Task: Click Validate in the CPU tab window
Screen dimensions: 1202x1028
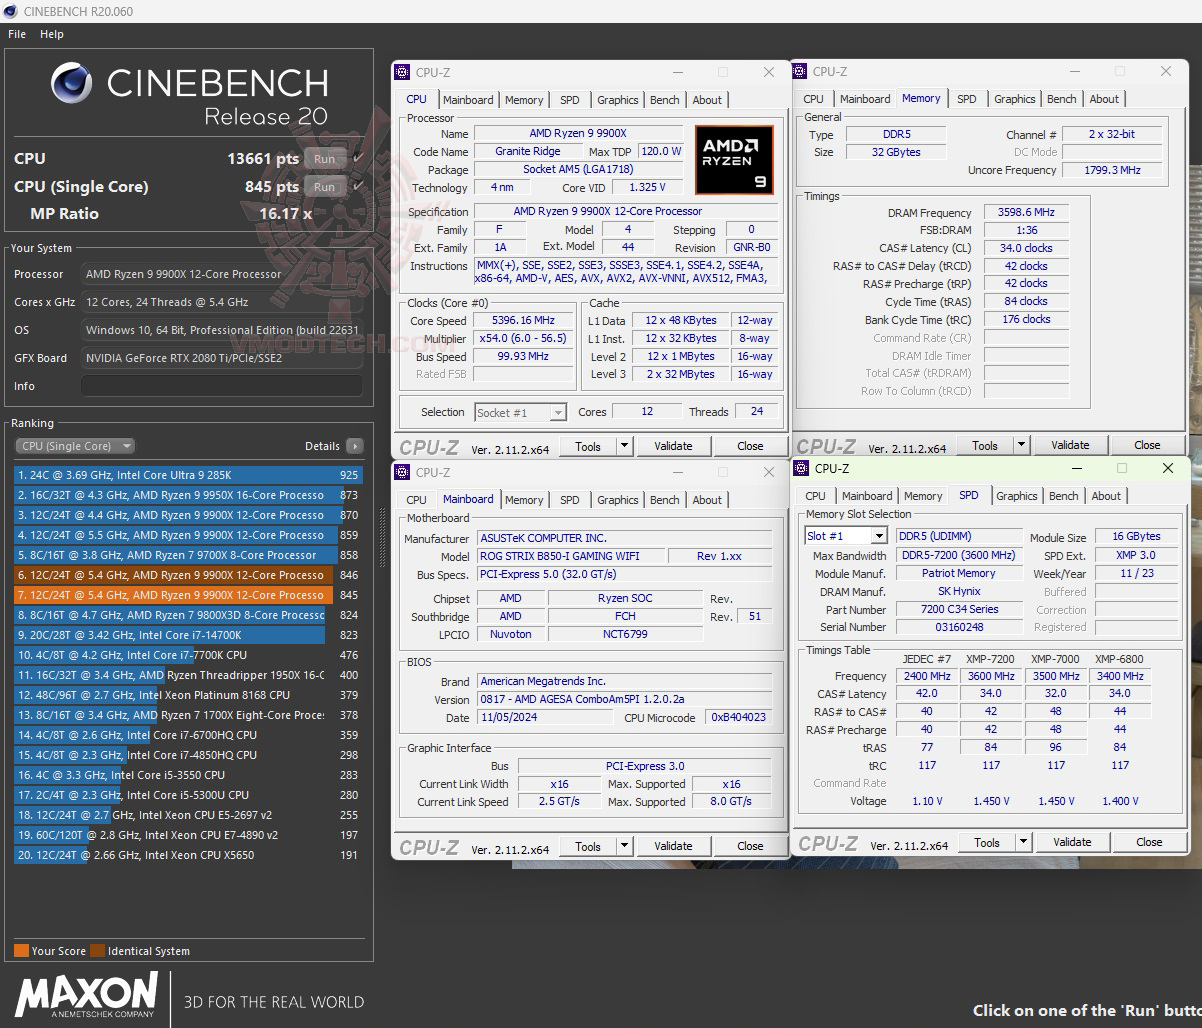Action: tap(673, 446)
